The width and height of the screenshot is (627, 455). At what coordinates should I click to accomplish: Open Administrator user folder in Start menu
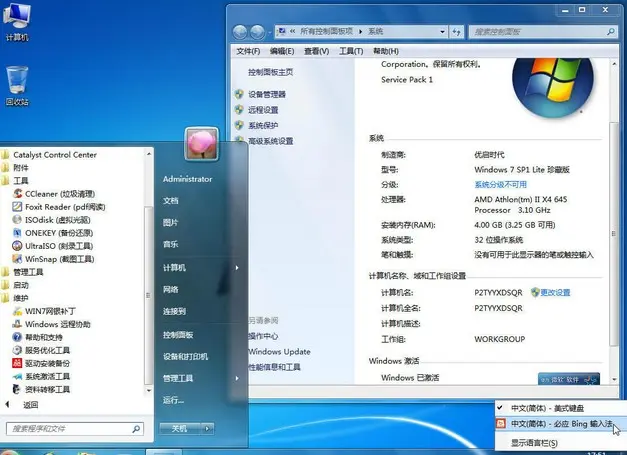click(188, 179)
